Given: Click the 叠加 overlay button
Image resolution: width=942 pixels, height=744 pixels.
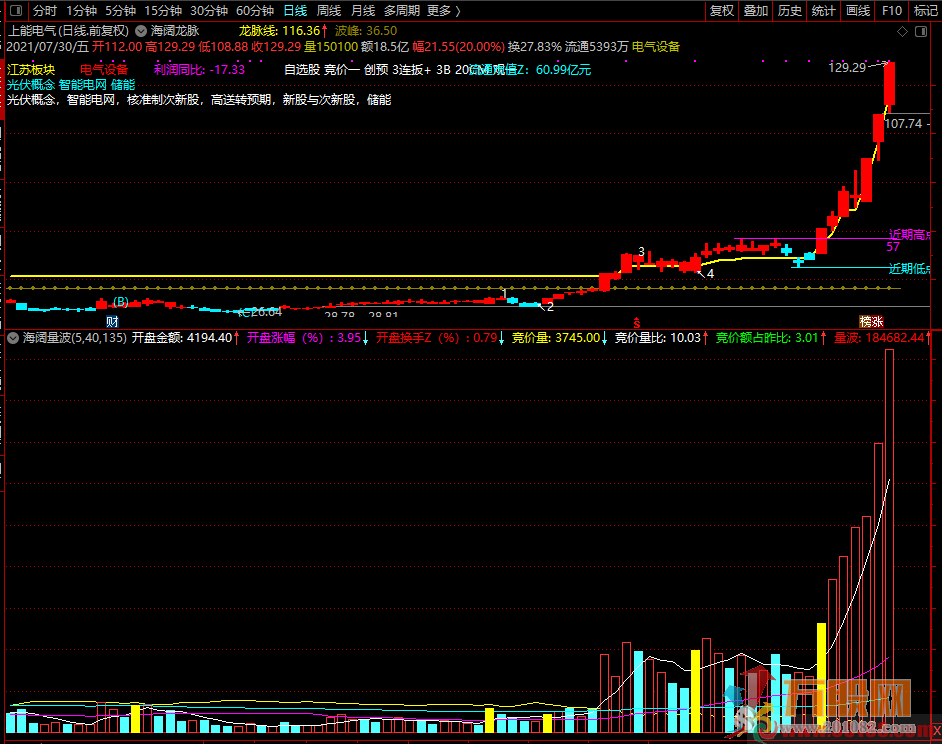Looking at the screenshot, I should coord(756,11).
